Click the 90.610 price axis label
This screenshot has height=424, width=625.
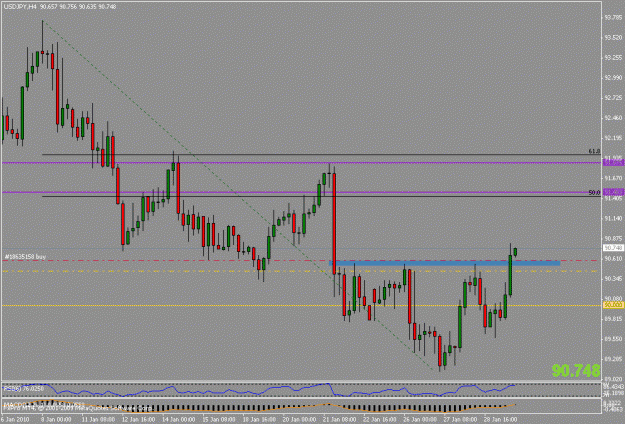[613, 258]
